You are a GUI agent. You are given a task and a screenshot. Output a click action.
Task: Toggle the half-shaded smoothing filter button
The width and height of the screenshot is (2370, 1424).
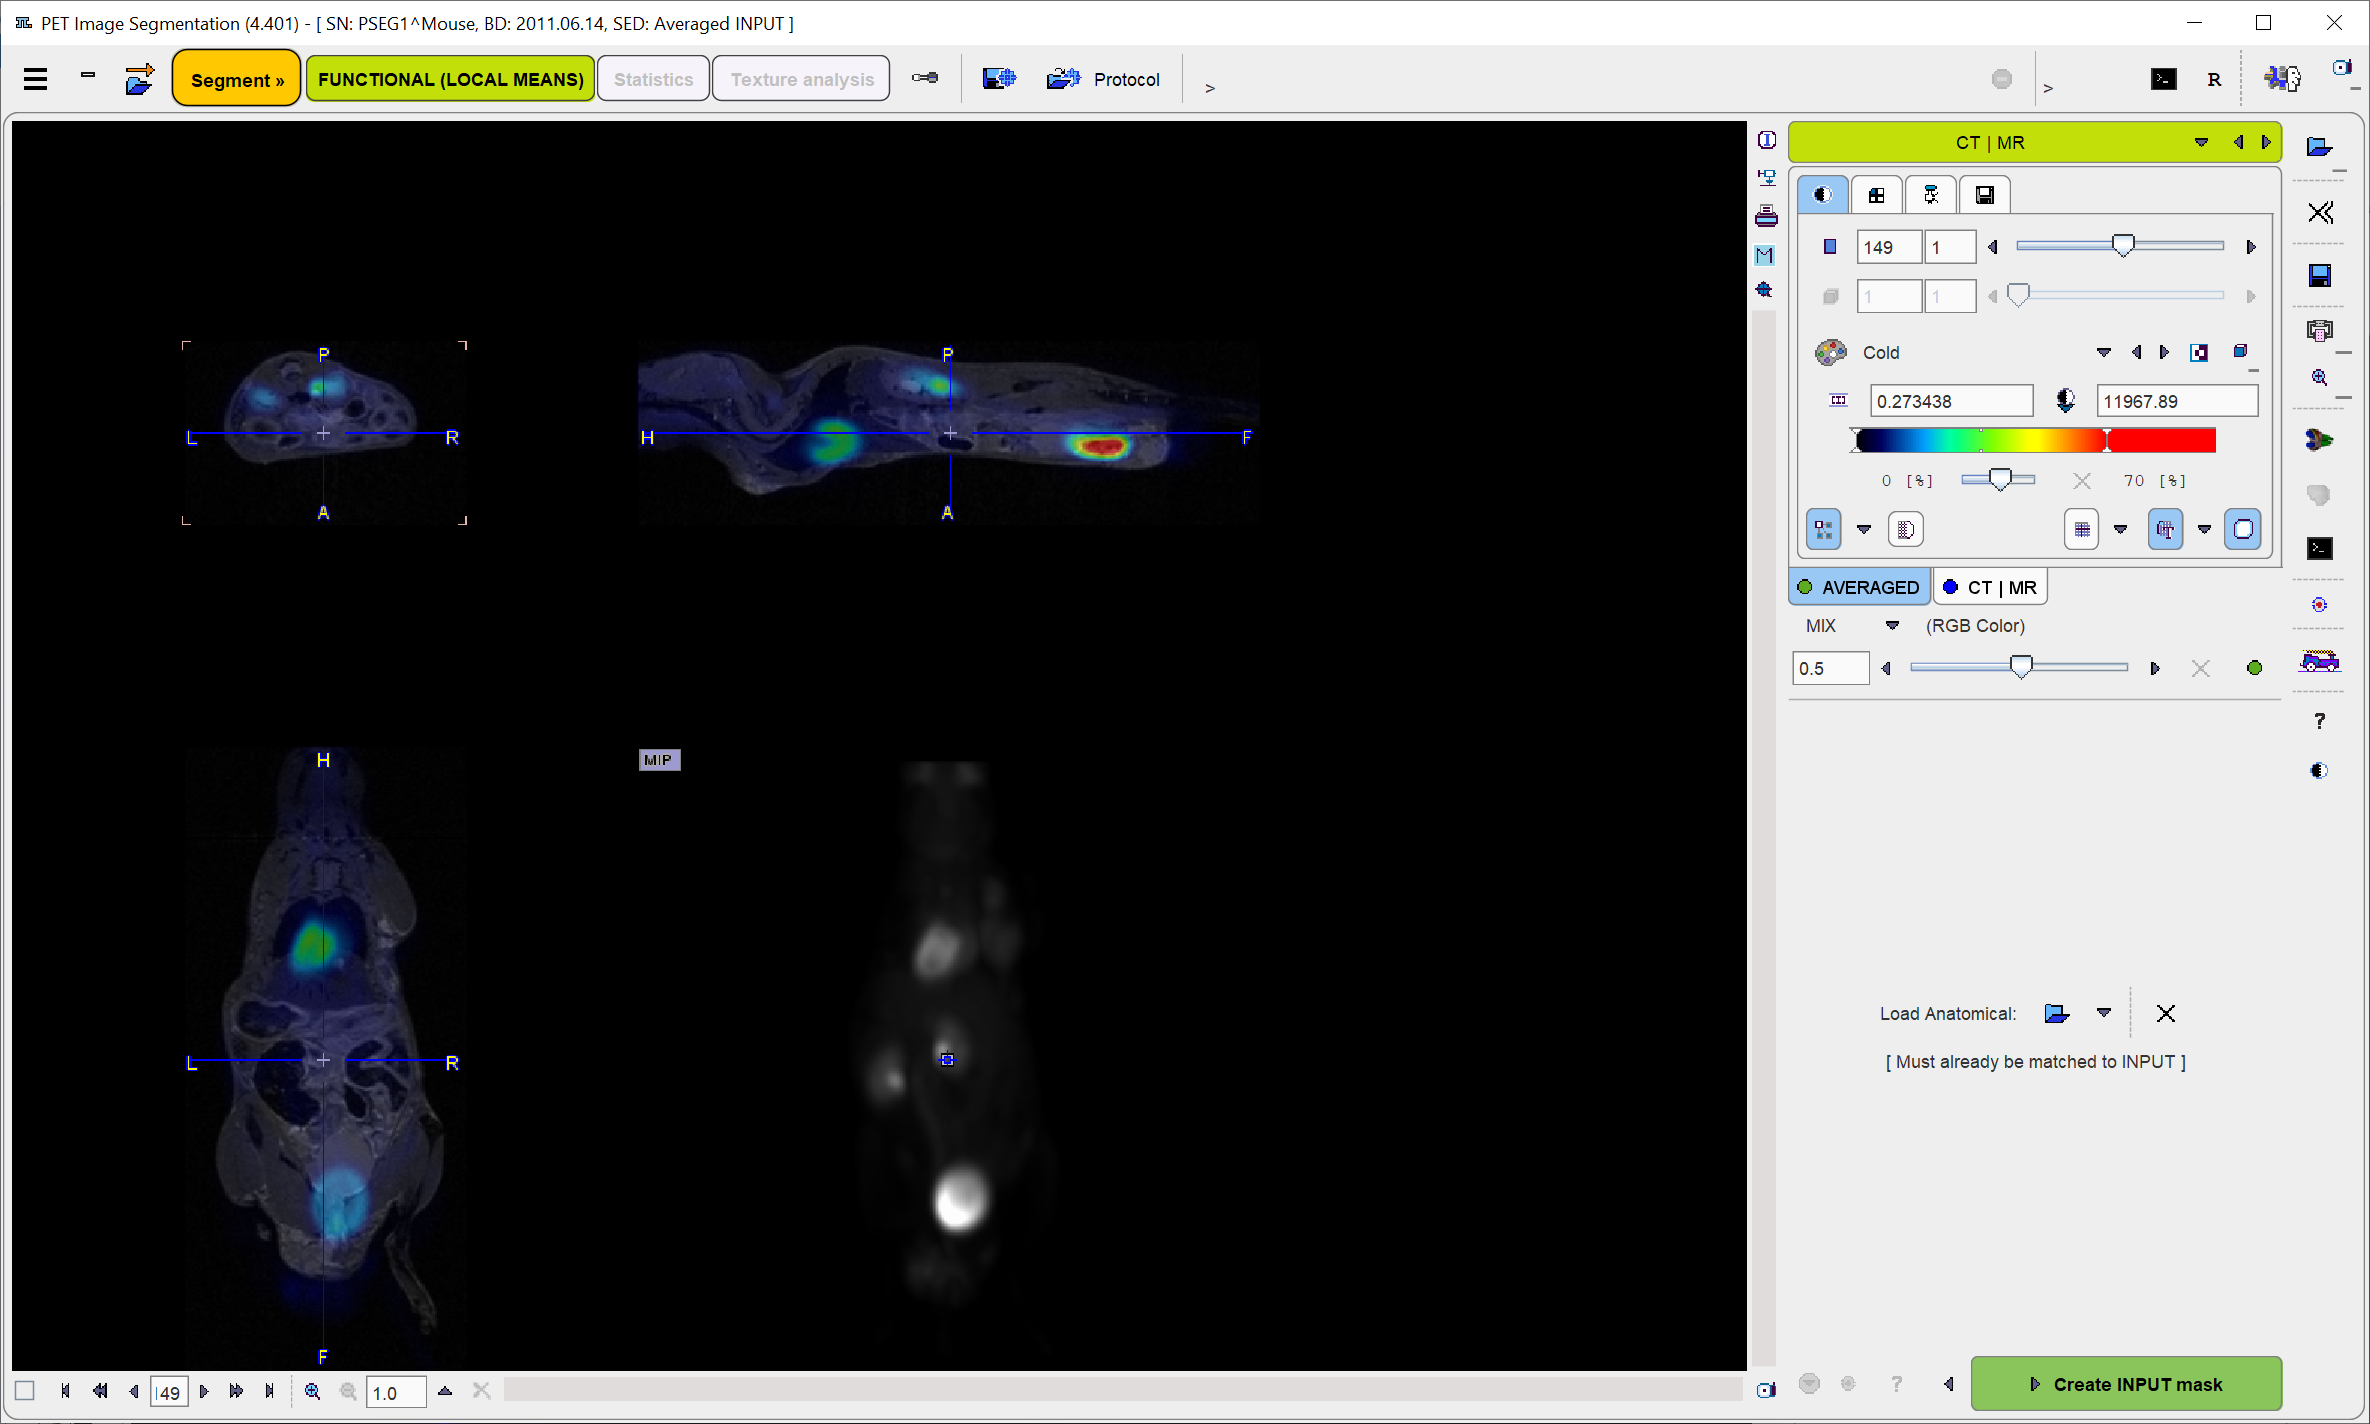coord(1906,529)
